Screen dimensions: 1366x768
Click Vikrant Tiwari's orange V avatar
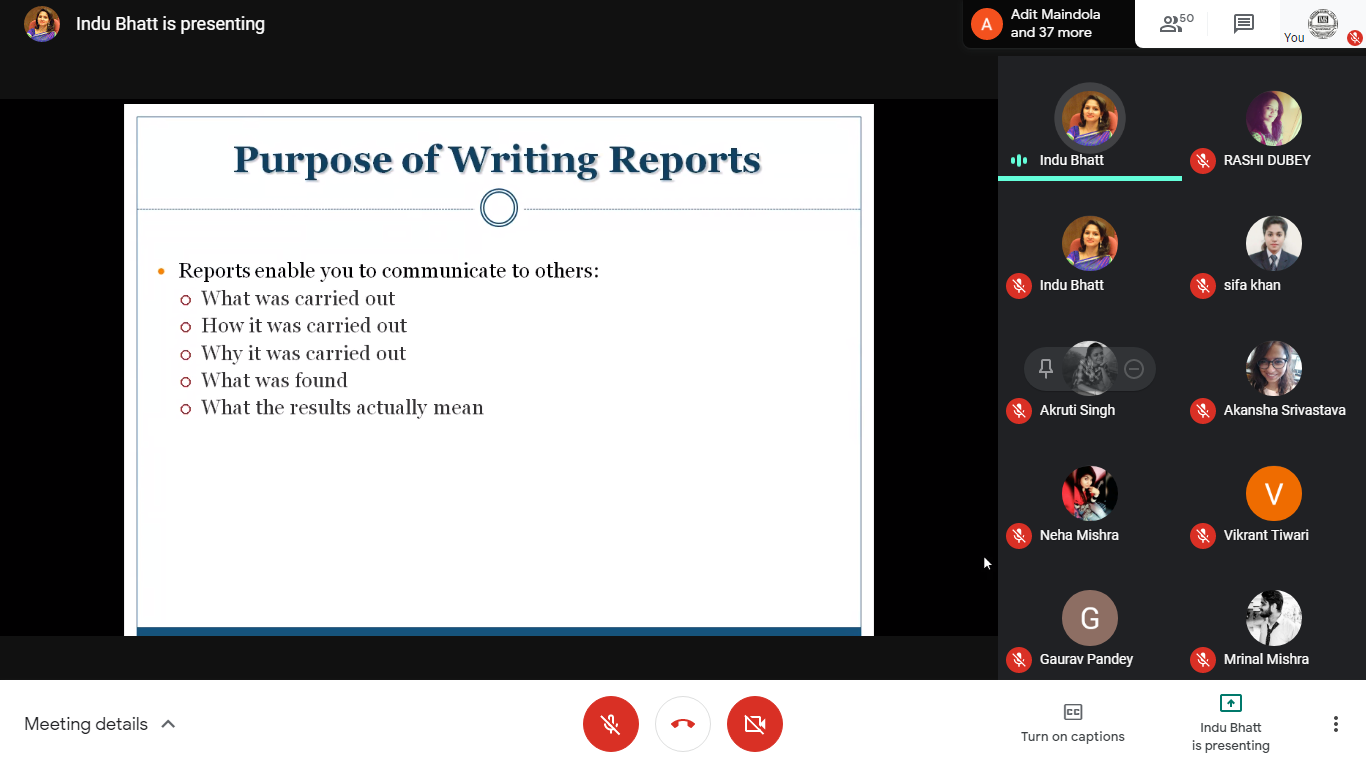coord(1273,493)
